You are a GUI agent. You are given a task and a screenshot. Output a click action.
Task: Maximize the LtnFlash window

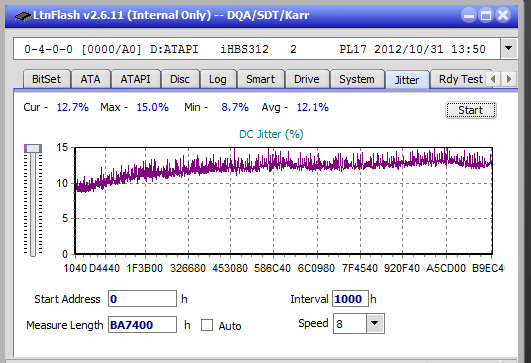click(486, 16)
